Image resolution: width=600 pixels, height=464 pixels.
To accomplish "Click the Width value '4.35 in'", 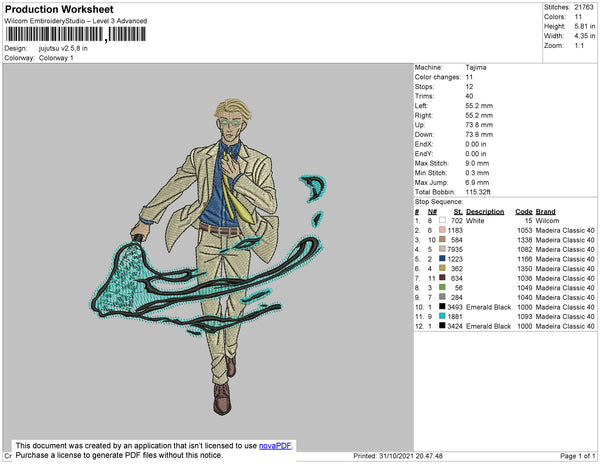I will (584, 36).
